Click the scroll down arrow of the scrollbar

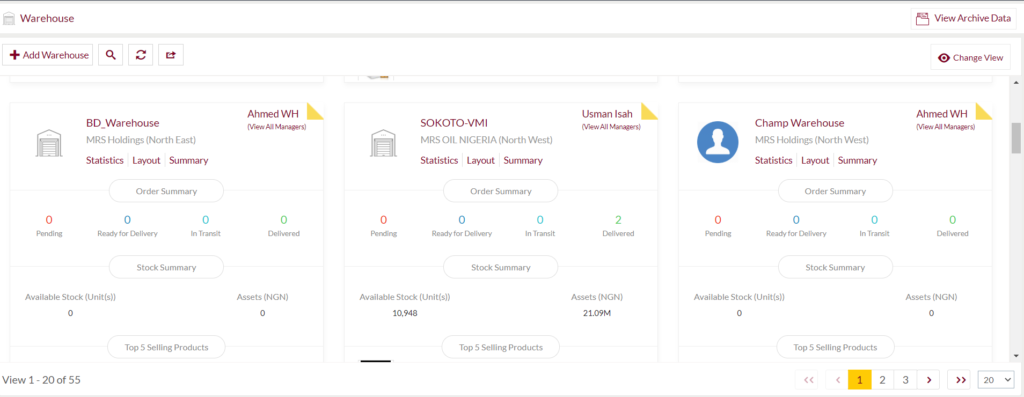pyautogui.click(x=1016, y=356)
